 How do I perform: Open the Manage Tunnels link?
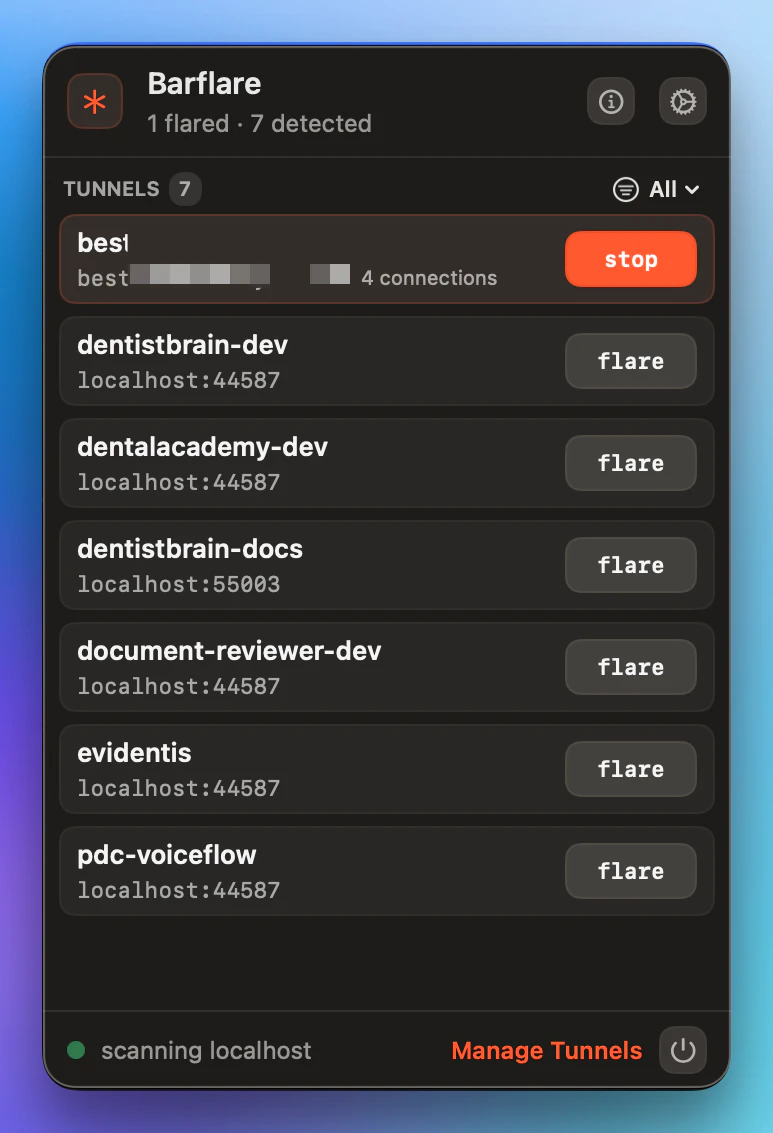pyautogui.click(x=547, y=1050)
